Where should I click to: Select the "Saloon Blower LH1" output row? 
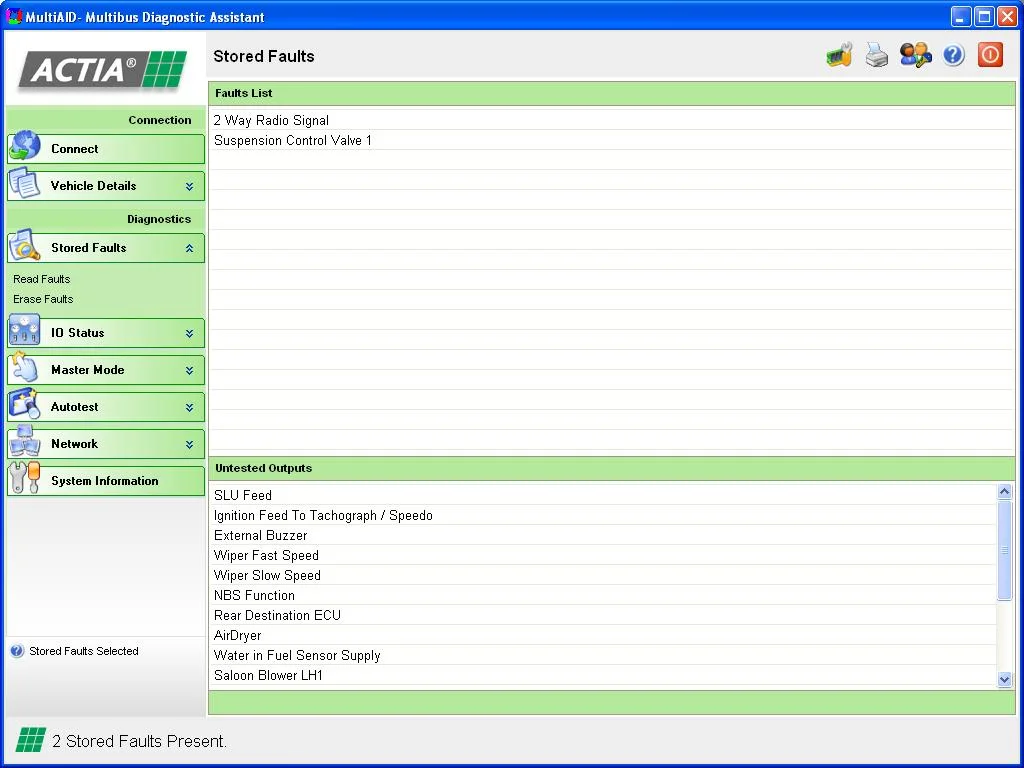(603, 675)
